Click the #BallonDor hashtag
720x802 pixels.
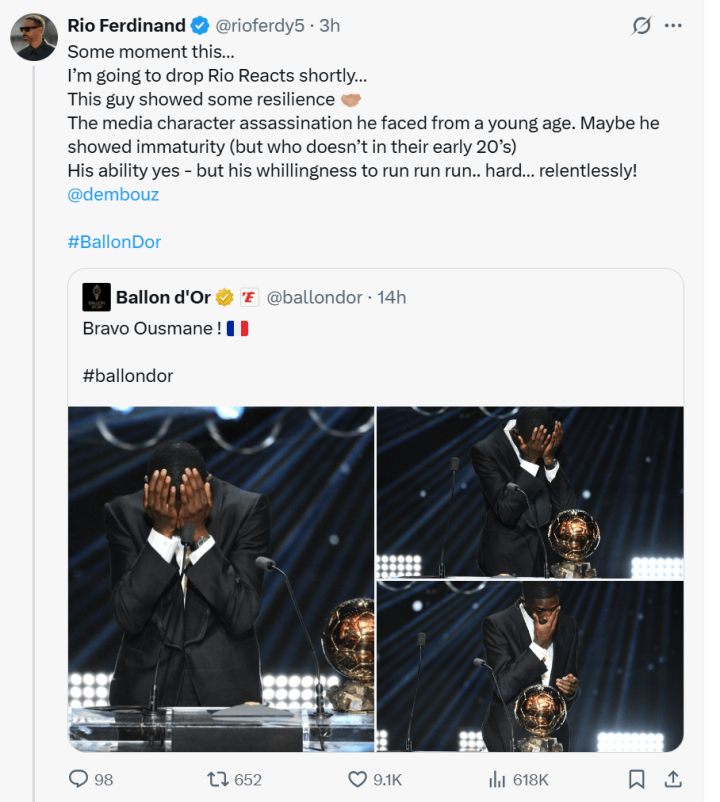(x=114, y=242)
